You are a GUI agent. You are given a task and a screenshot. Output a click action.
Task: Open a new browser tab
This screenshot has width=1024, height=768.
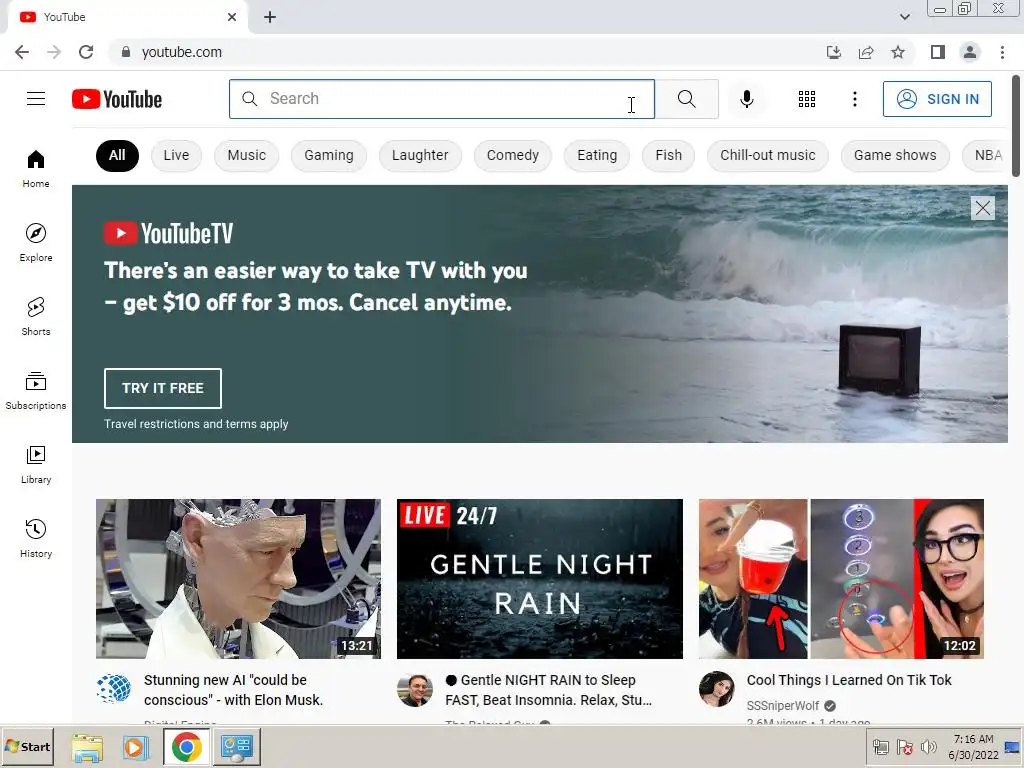pyautogui.click(x=270, y=17)
